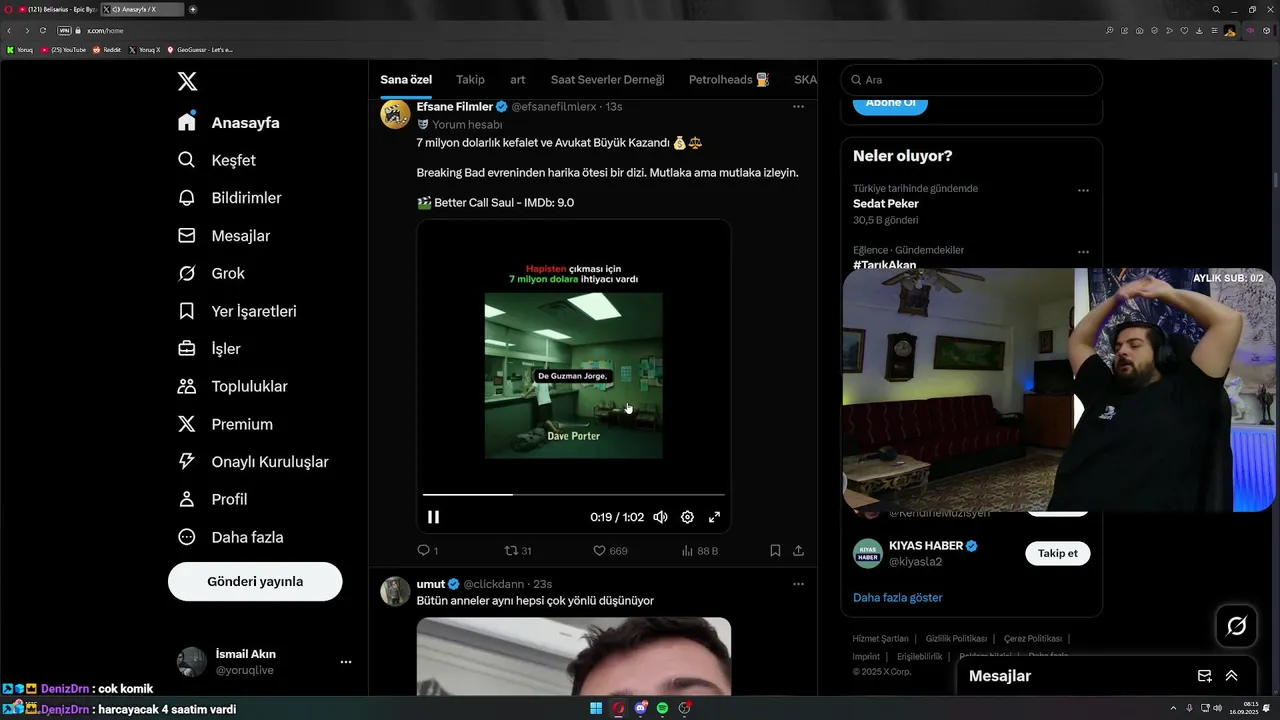Open a new browser tab
This screenshot has width=1280, height=720.
pyautogui.click(x=193, y=9)
